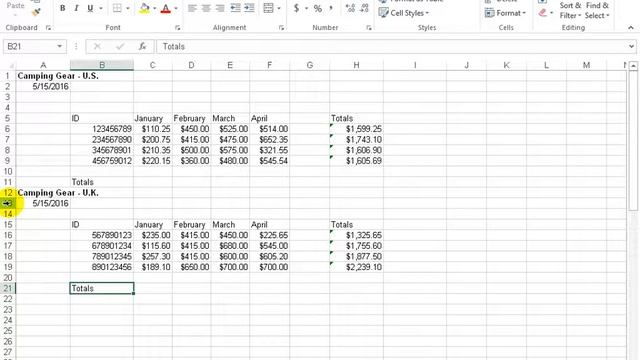Cancel the formula bar entry
Screen dimensions: 640x360
(x=97, y=47)
